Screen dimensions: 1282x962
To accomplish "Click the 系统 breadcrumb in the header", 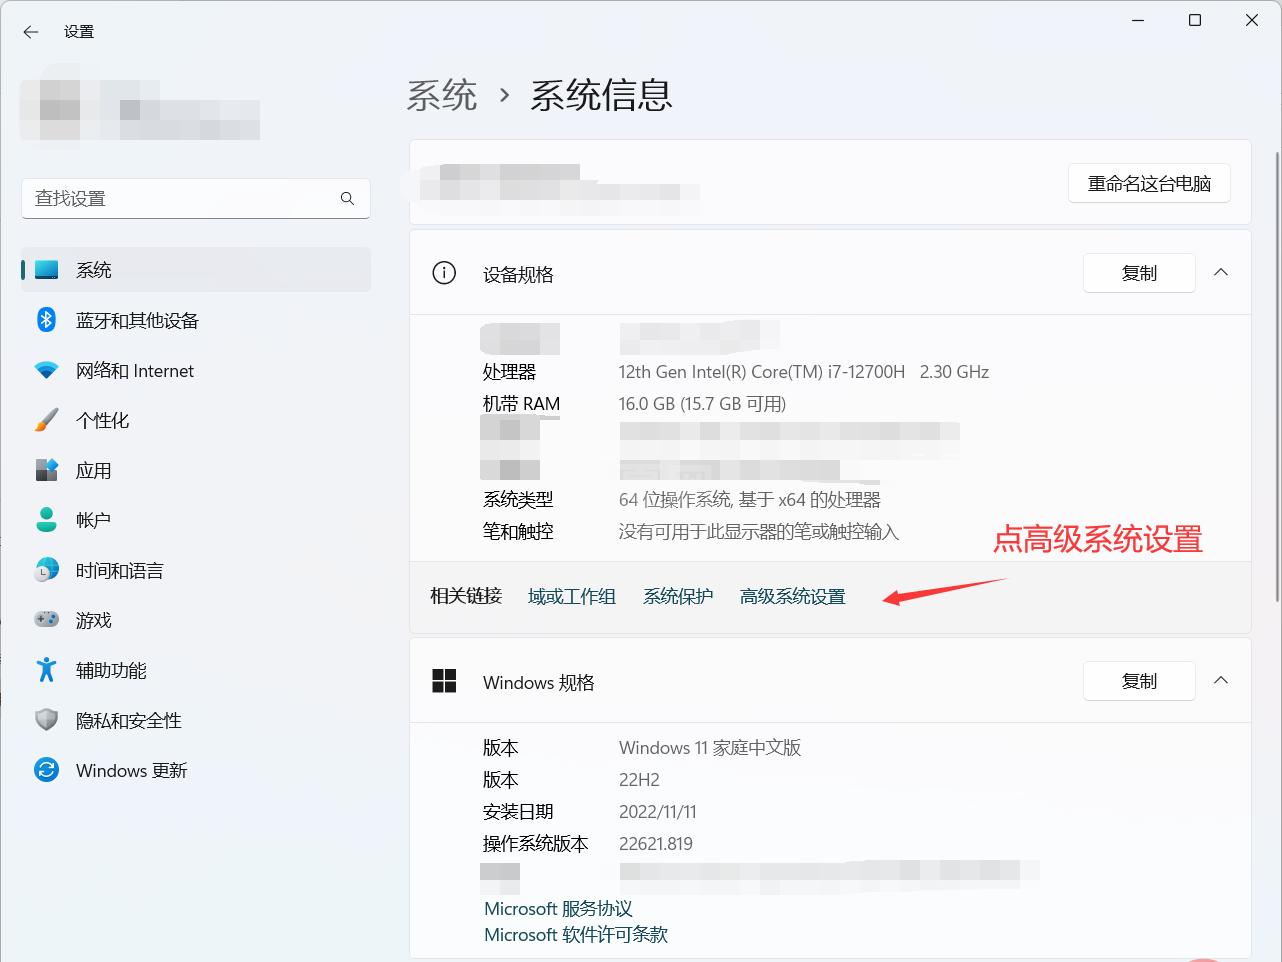I will 442,96.
